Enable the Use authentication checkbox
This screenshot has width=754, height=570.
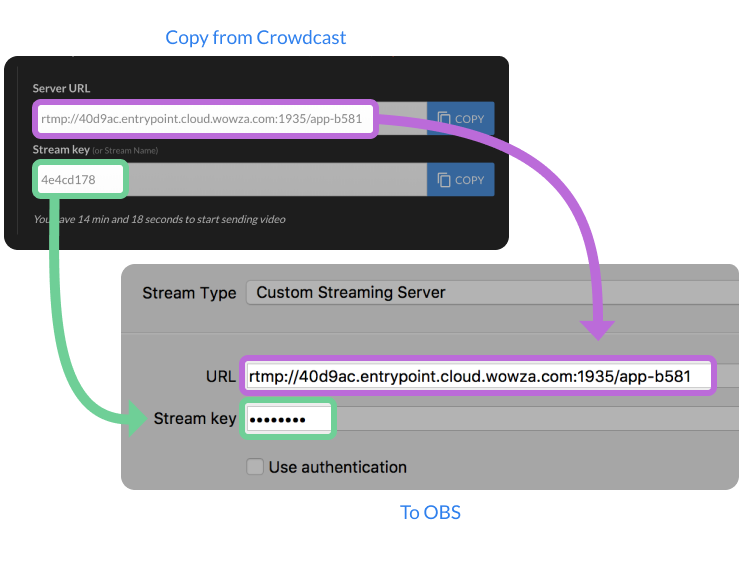pos(255,467)
